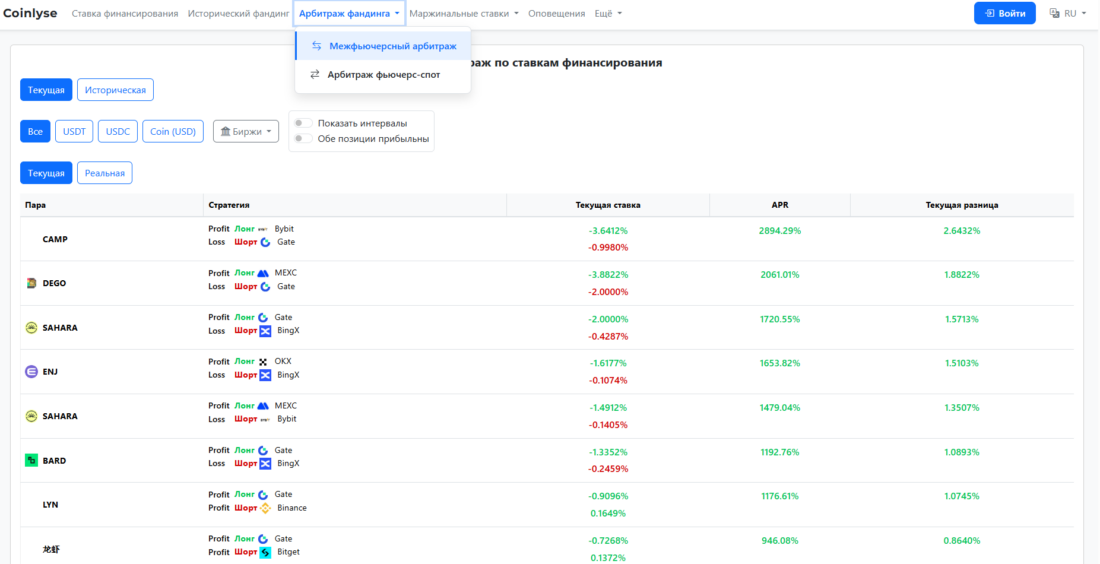Click the rate value -3.8822%
The height and width of the screenshot is (564, 1100).
click(608, 275)
